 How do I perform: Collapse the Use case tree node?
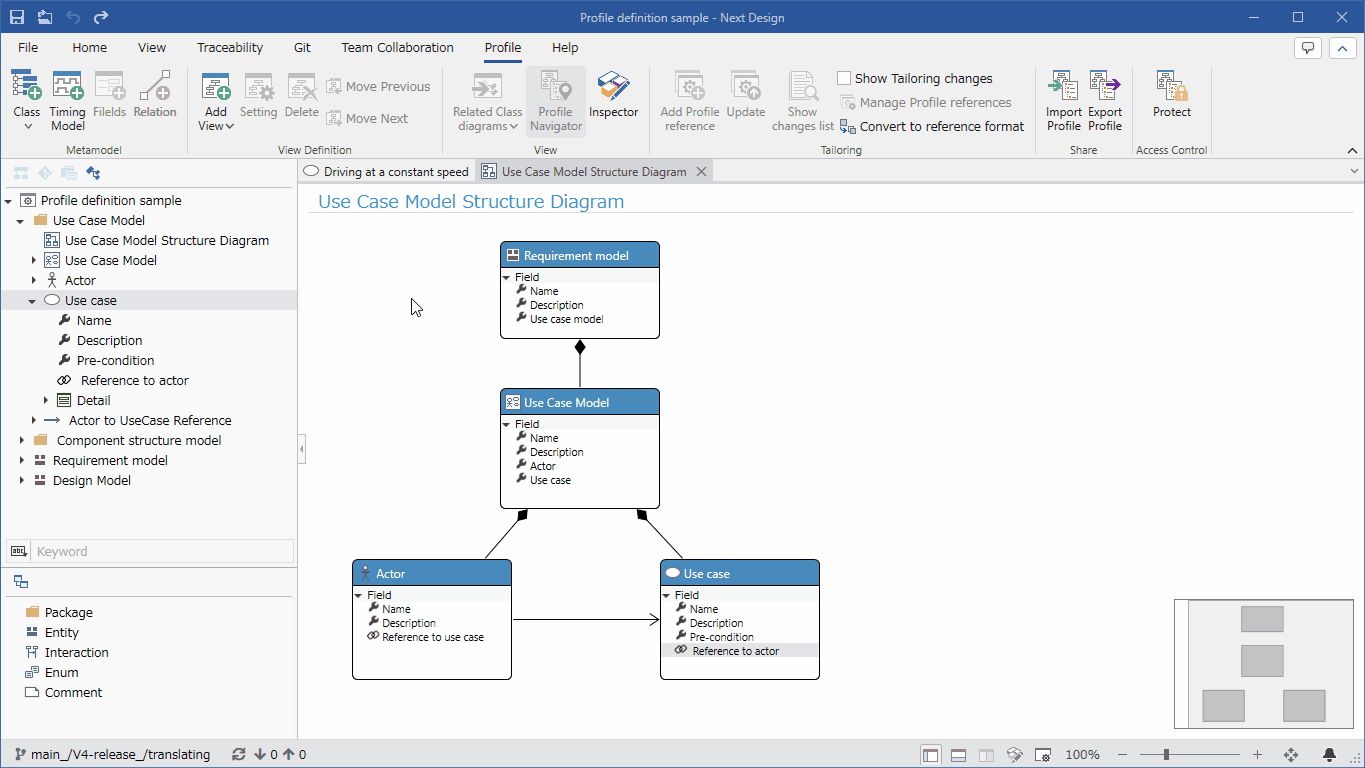pyautogui.click(x=33, y=301)
